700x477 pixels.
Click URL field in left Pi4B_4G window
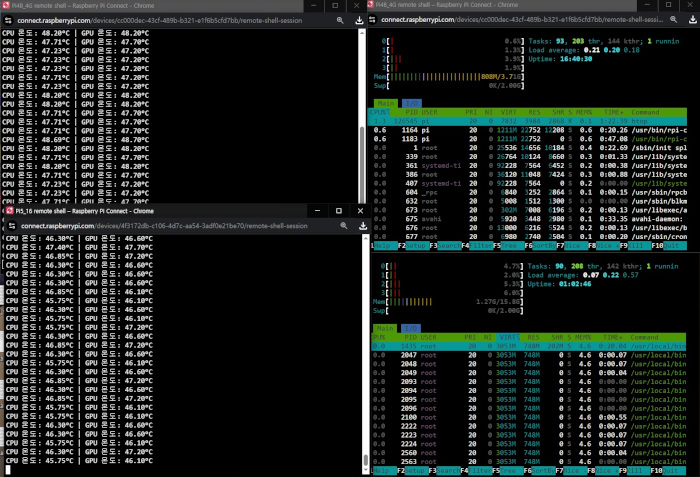click(x=160, y=21)
